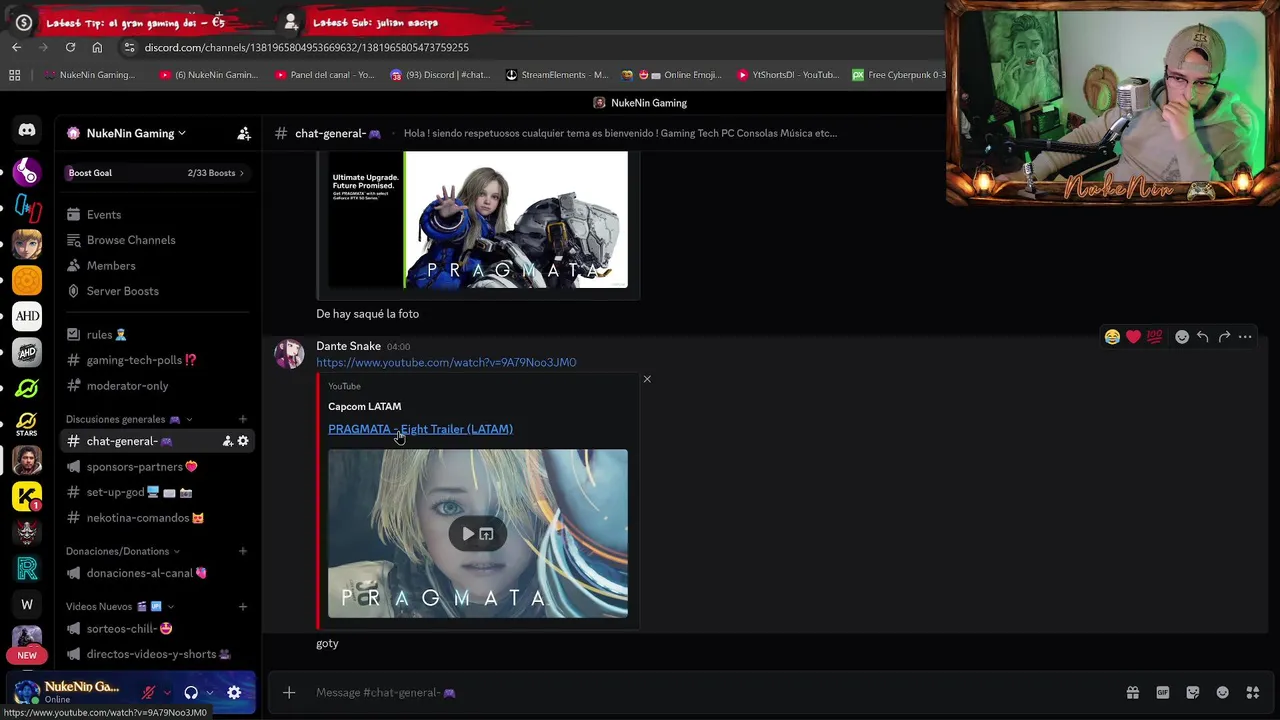The image size is (1280, 720).
Task: Open the GIF picker
Action: click(x=1163, y=692)
